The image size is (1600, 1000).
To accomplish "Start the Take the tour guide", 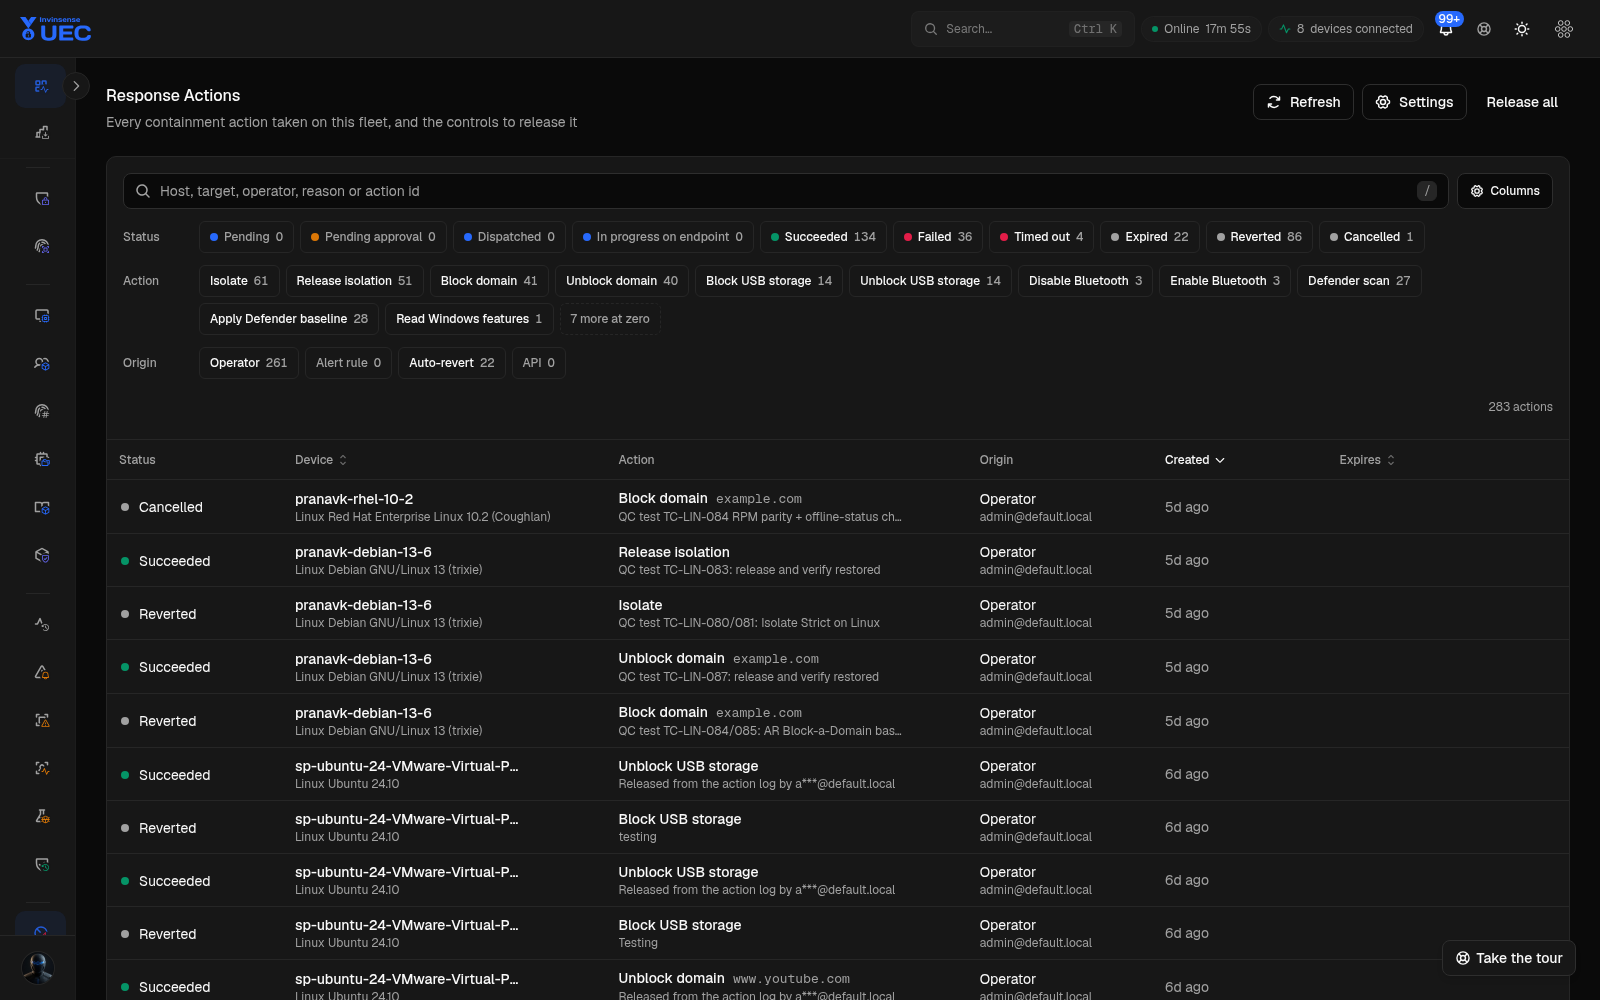I will (x=1509, y=958).
